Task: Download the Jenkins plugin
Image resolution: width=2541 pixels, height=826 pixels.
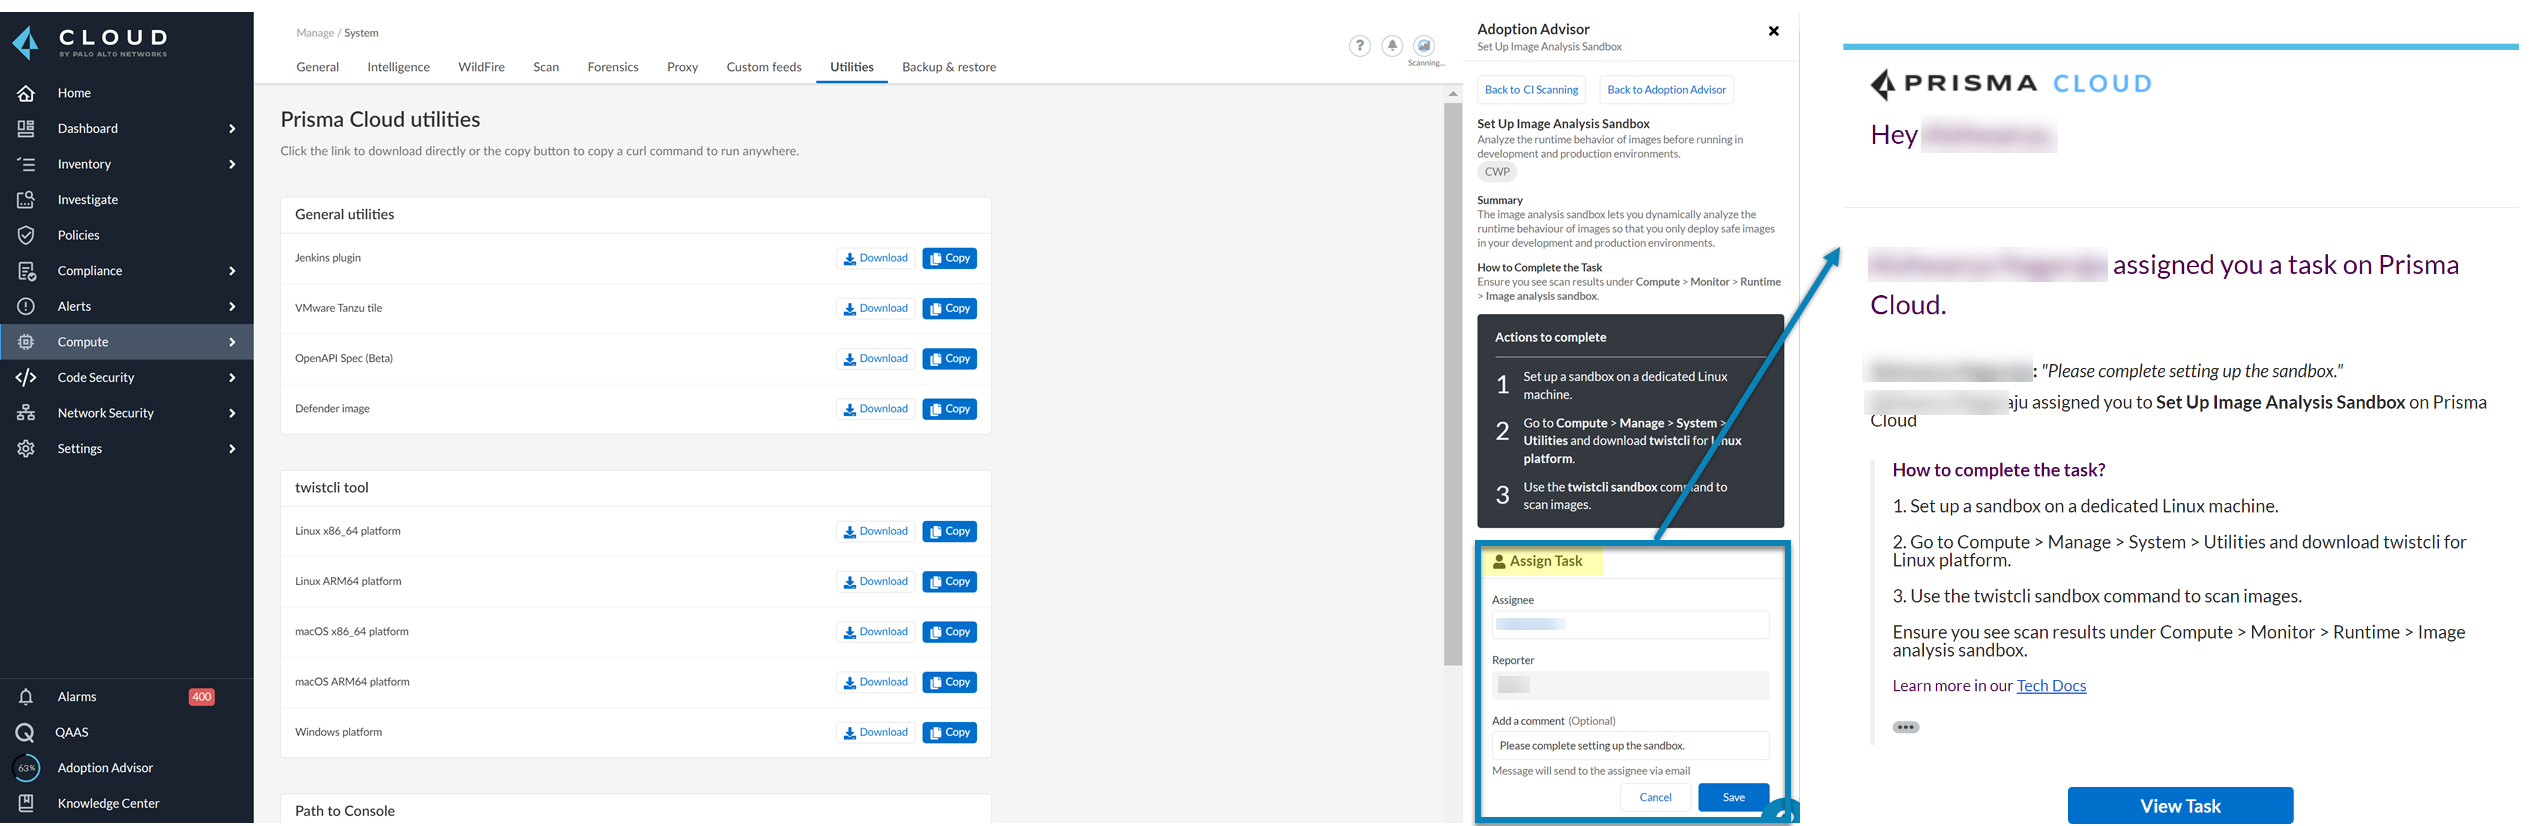Action: 875,259
